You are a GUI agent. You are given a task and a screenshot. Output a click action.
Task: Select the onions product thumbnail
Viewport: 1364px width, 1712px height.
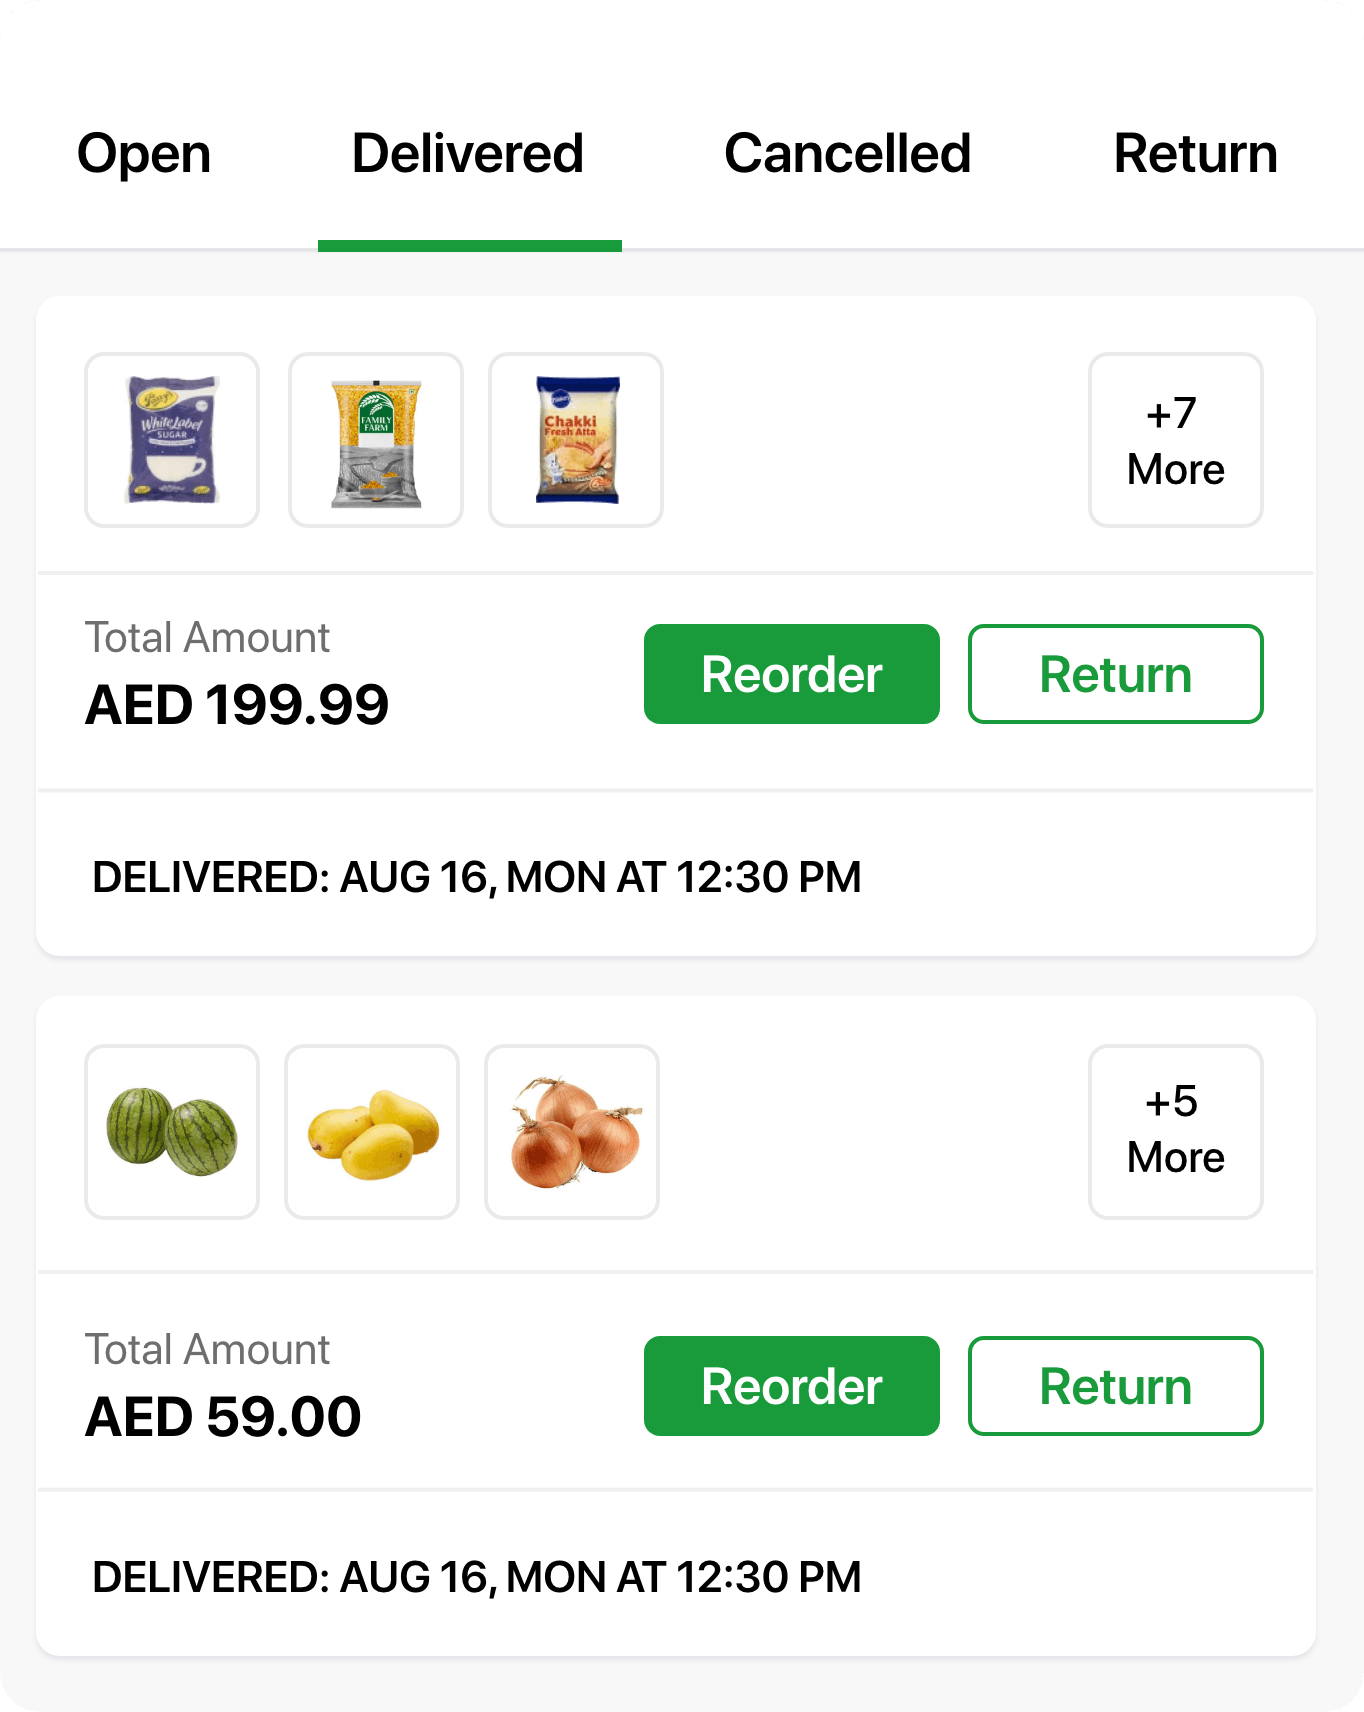pos(572,1132)
